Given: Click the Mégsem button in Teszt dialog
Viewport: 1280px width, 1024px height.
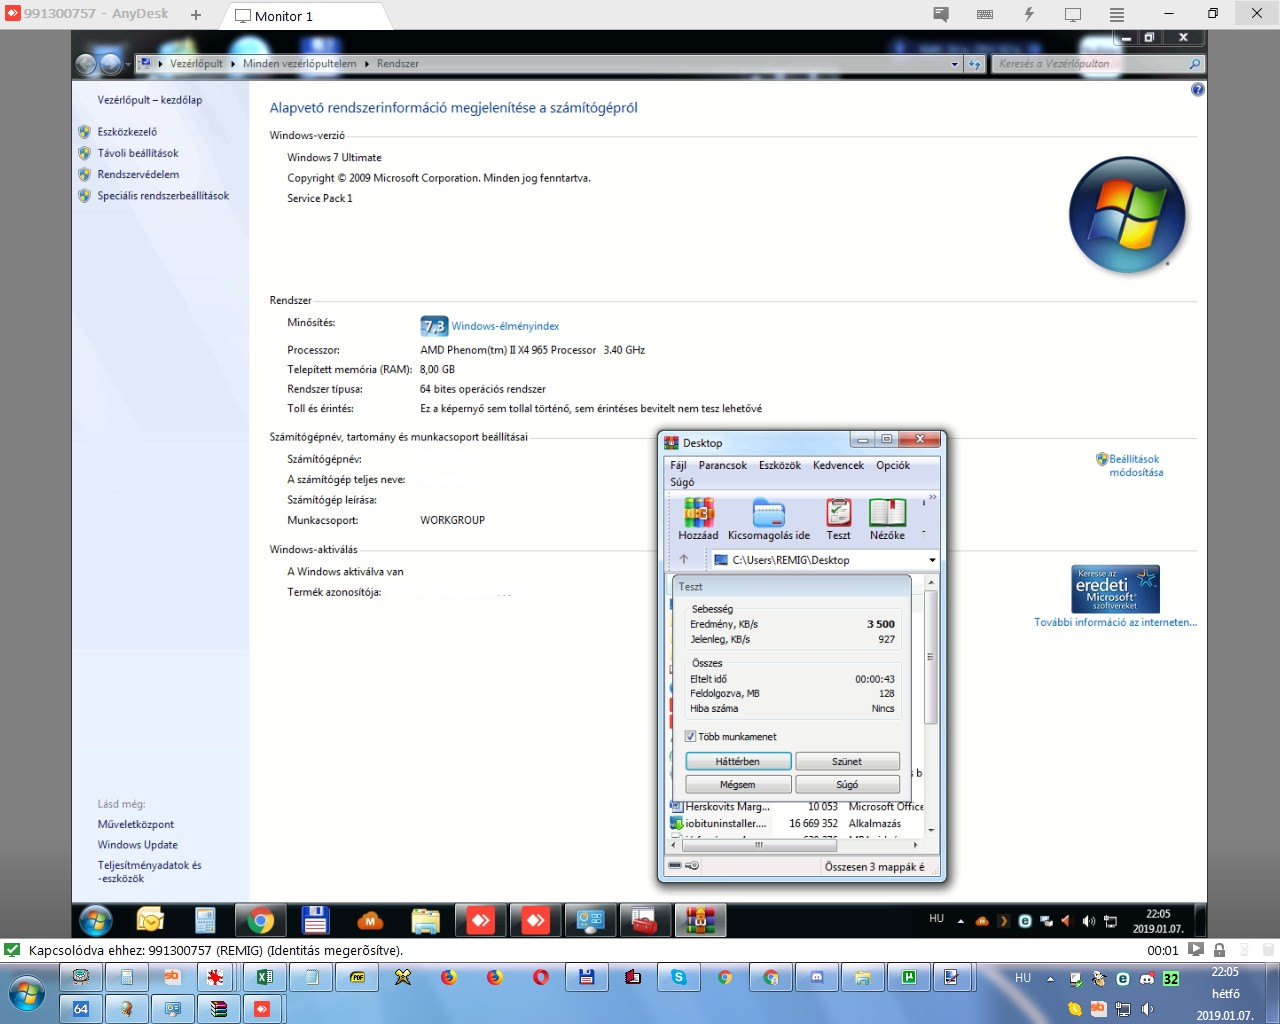Looking at the screenshot, I should coord(738,785).
